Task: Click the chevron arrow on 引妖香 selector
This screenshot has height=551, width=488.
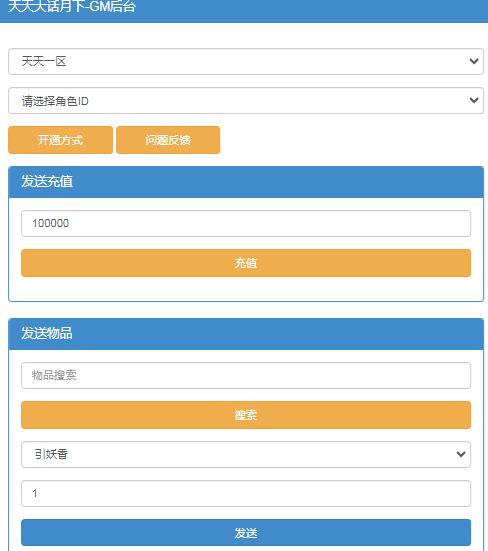Action: (x=461, y=454)
